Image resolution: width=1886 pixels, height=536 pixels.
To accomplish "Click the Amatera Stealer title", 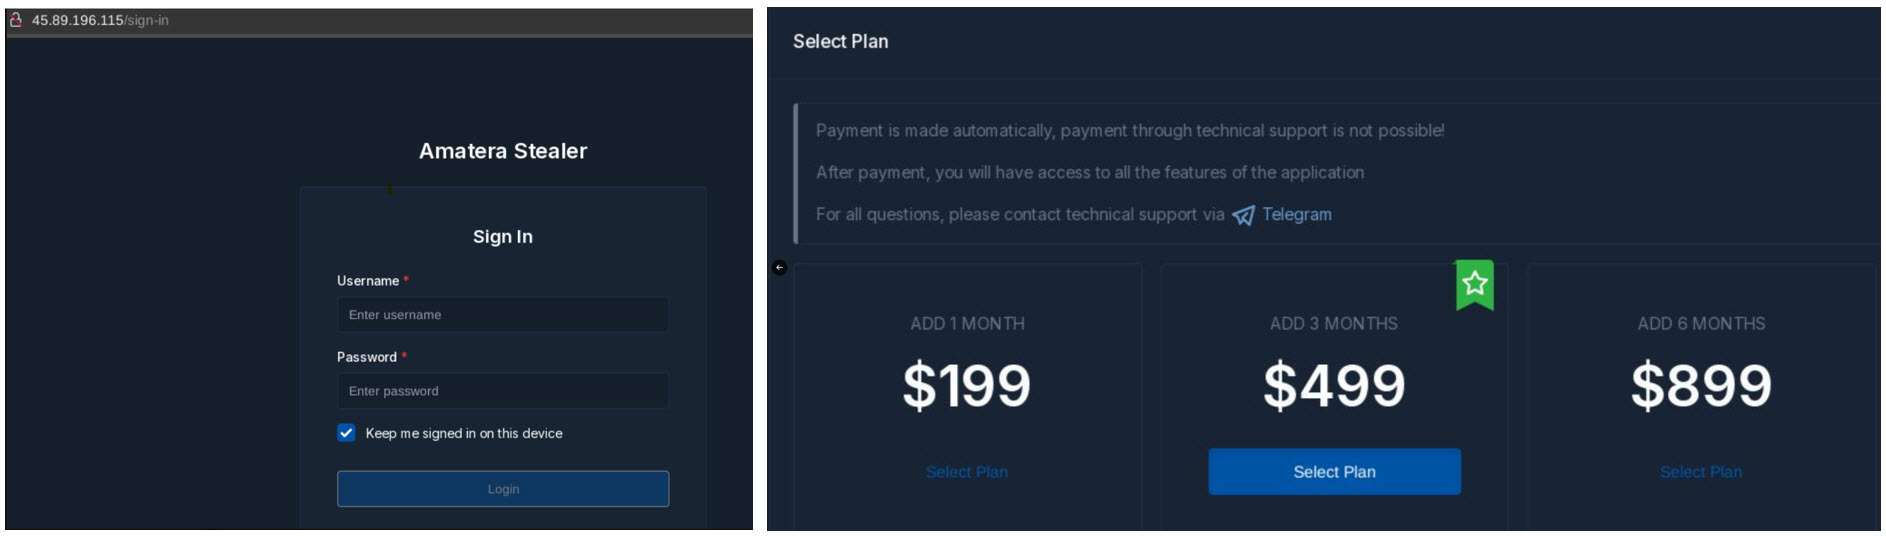I will pos(503,151).
